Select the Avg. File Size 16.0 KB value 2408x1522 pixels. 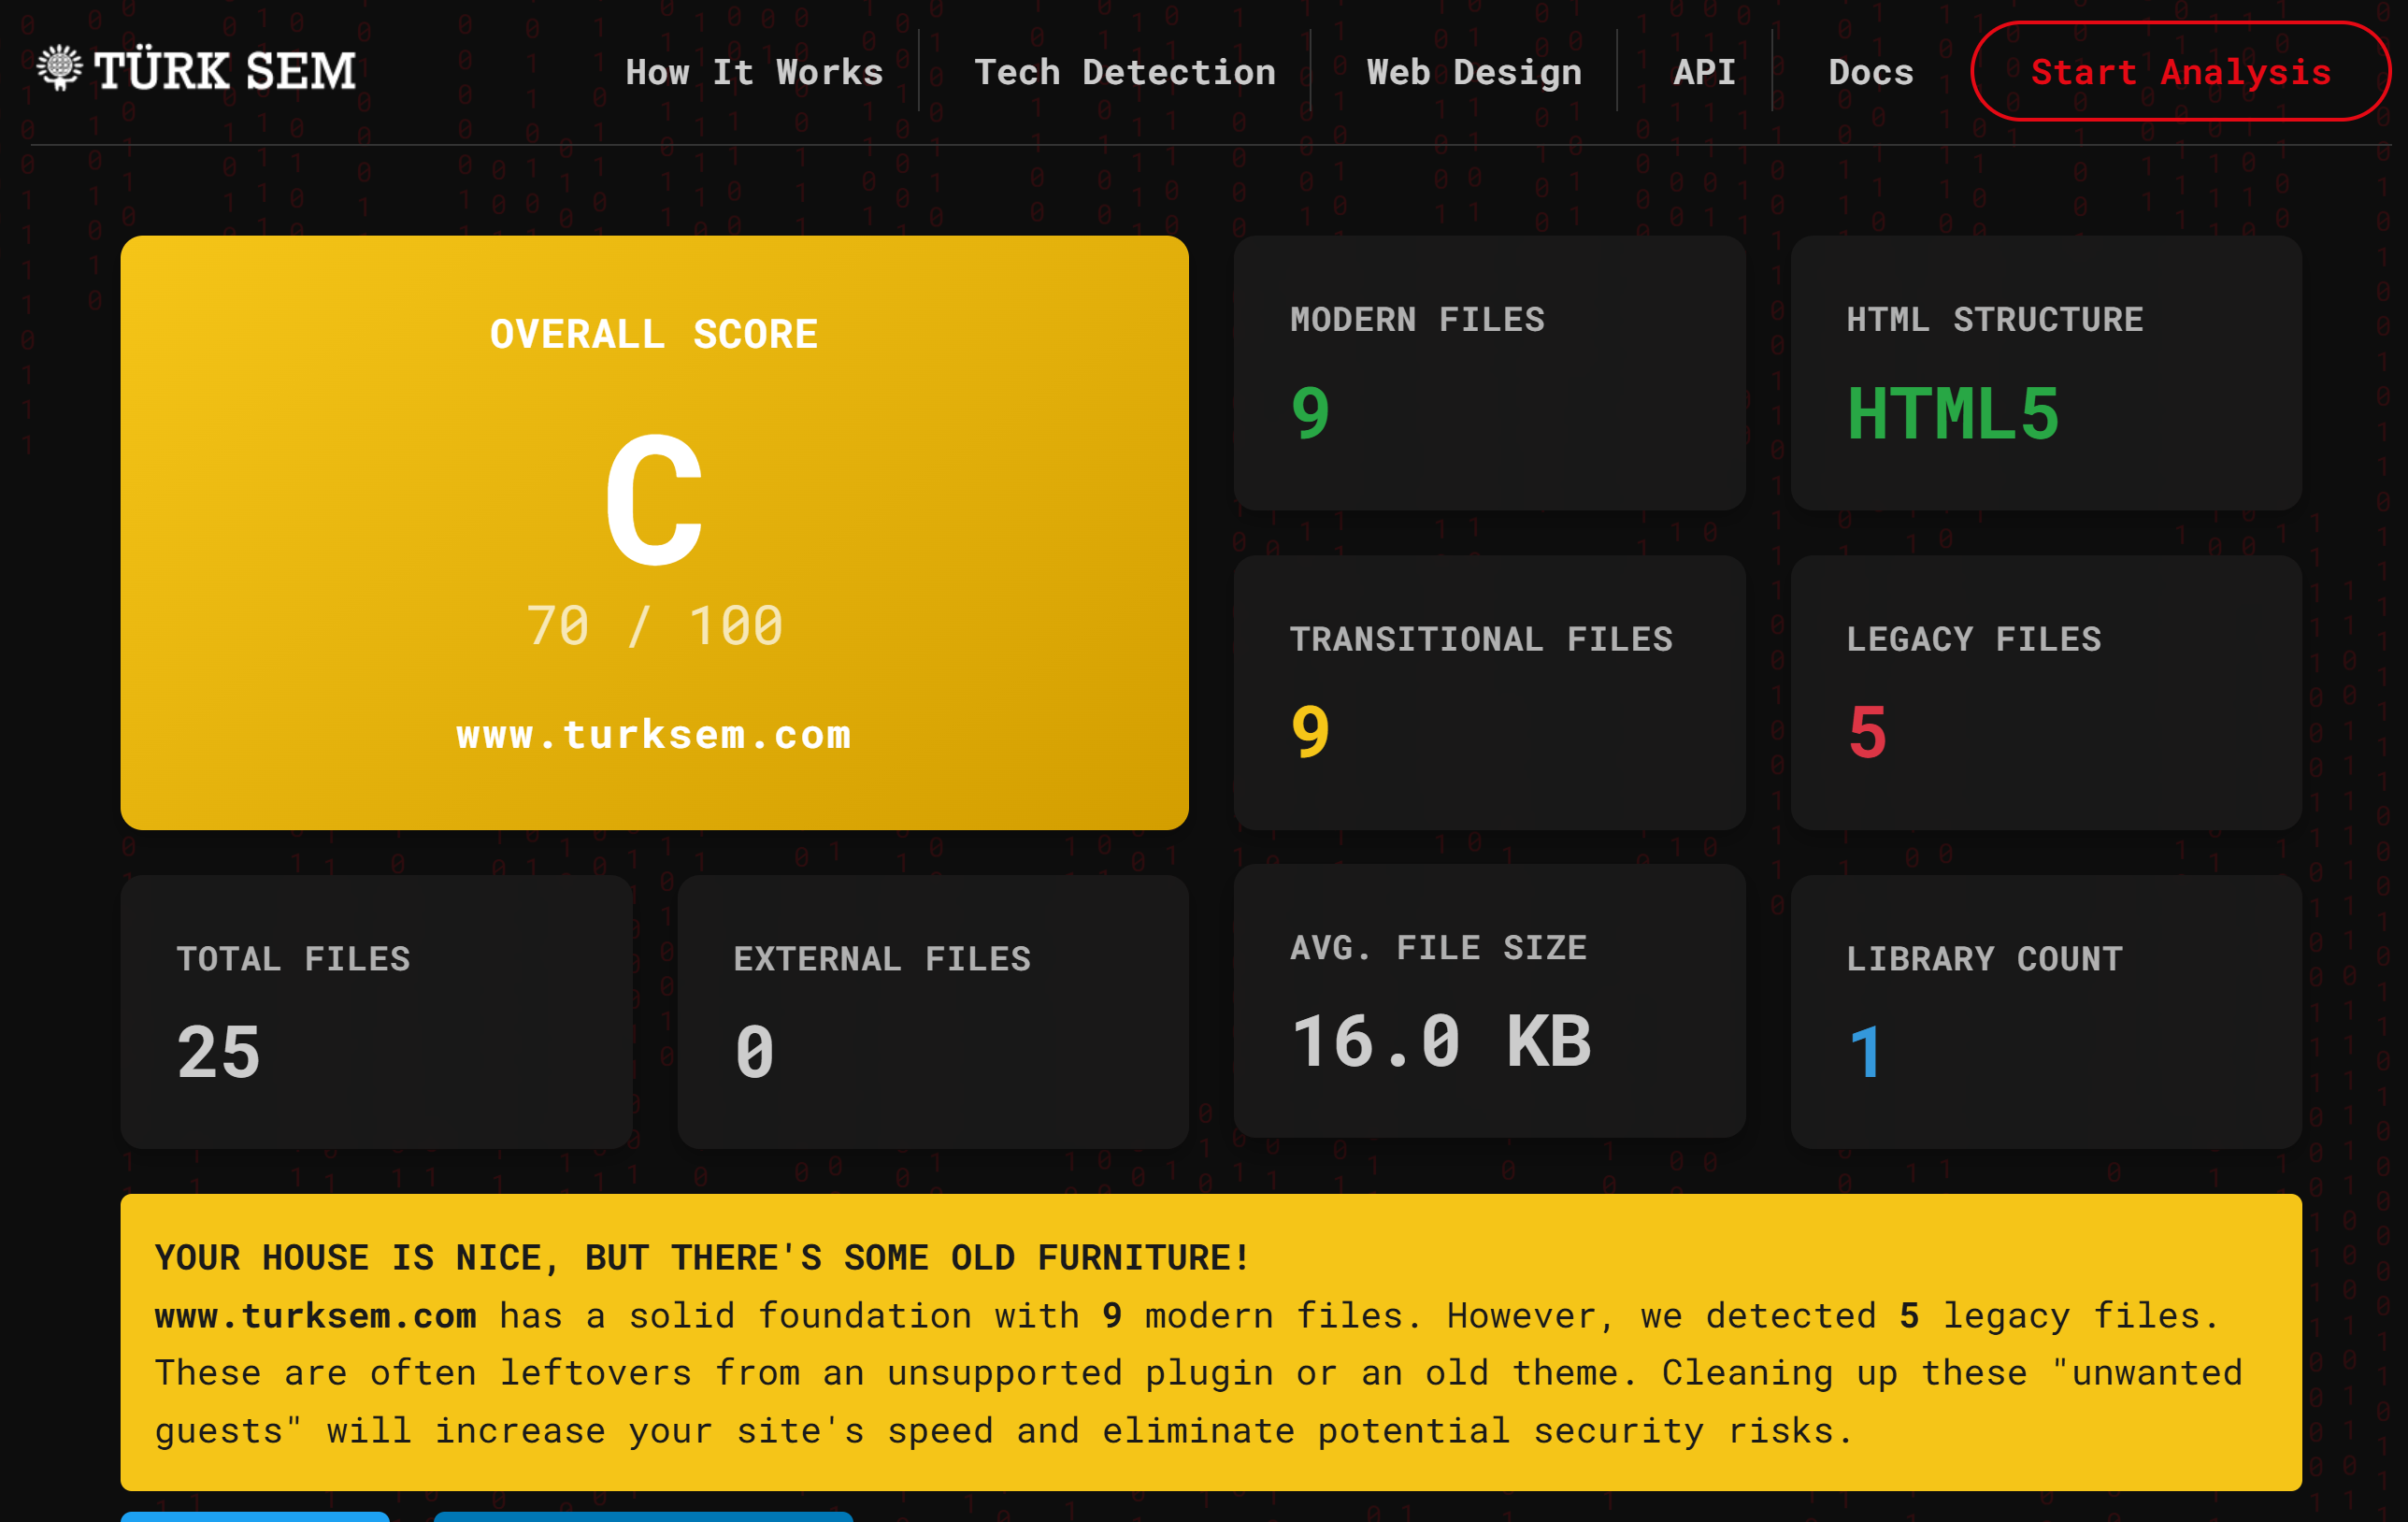point(1441,1041)
